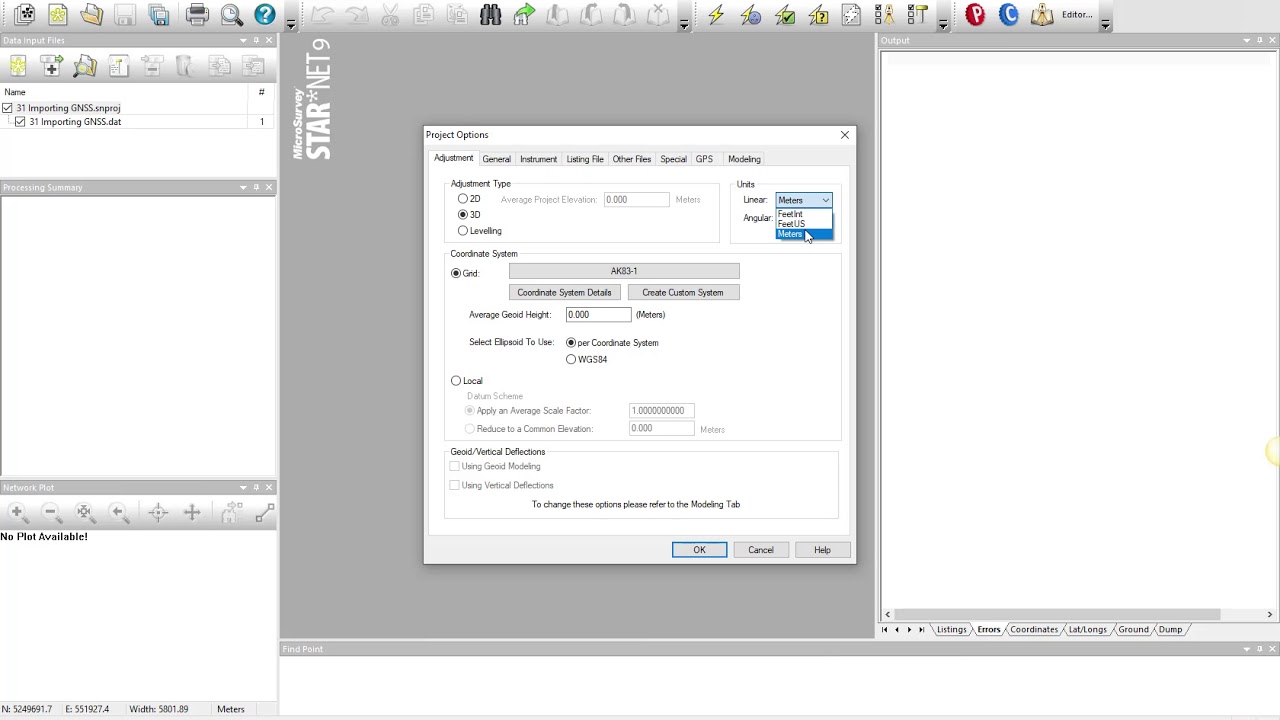Open Processing Summary panel menu arrow
Image resolution: width=1280 pixels, height=720 pixels.
coord(243,187)
